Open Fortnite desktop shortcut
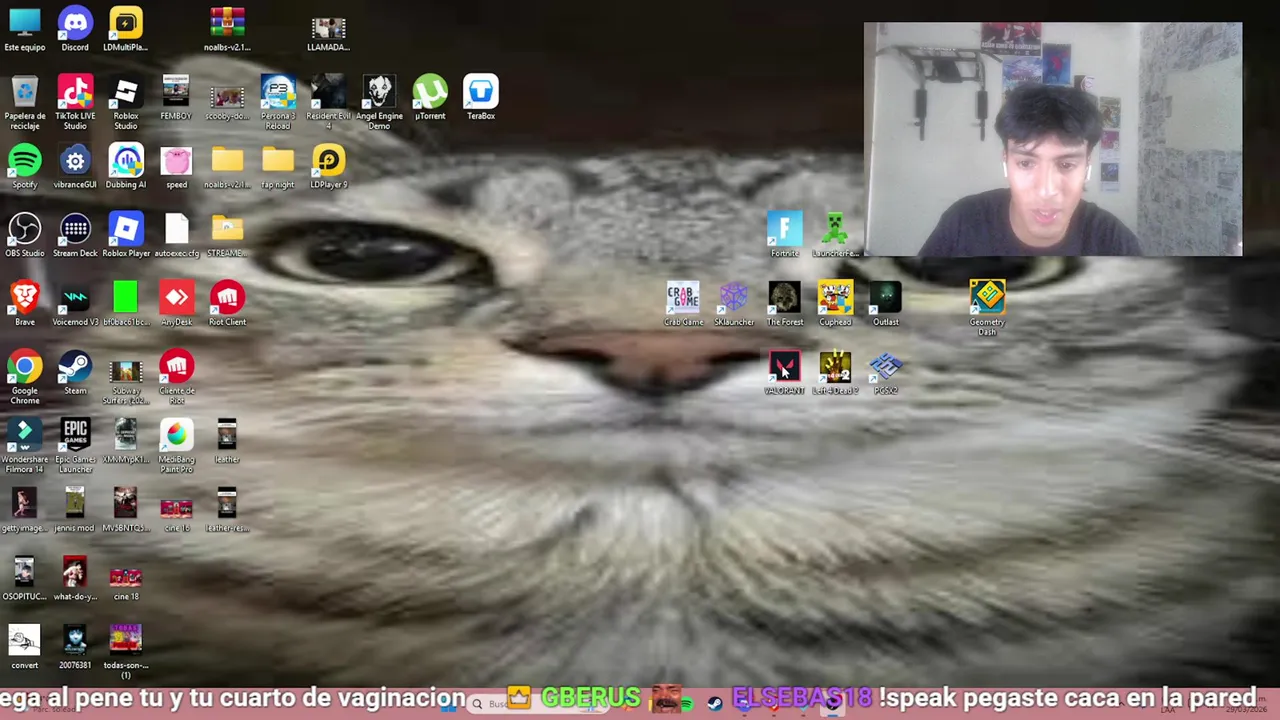 (x=785, y=235)
